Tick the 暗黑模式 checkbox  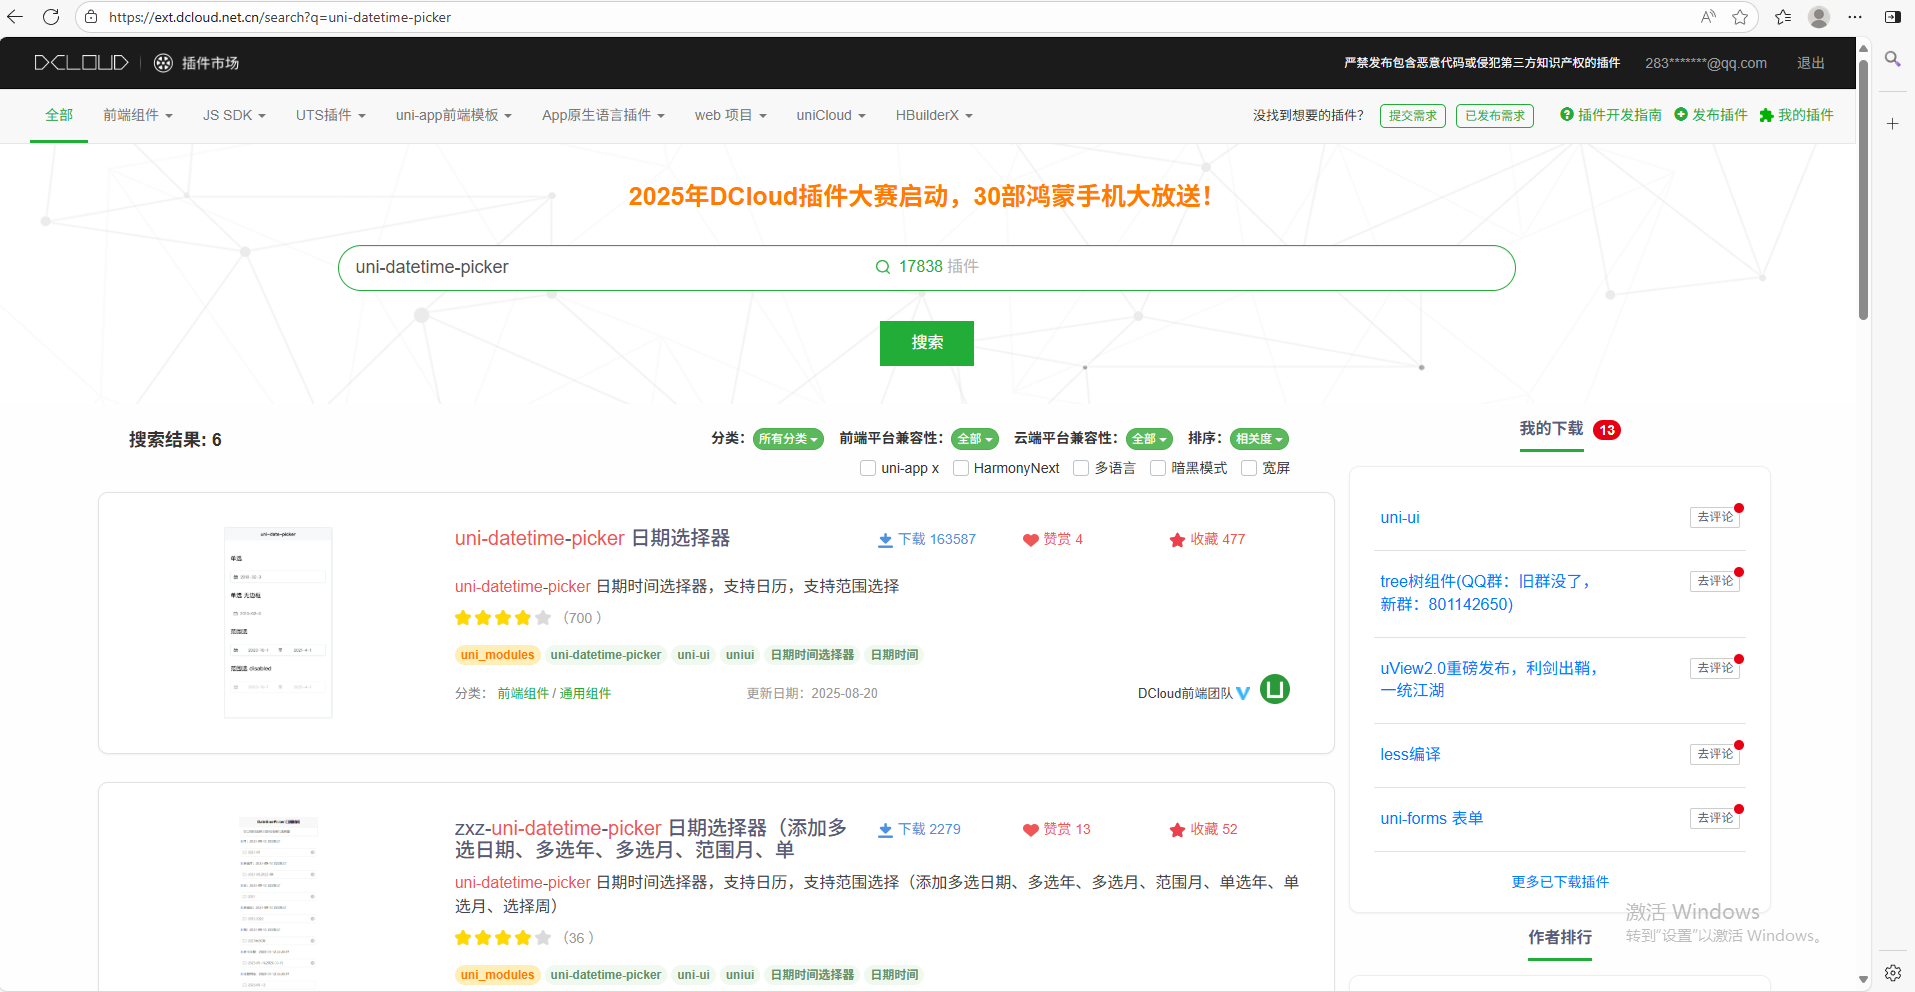click(1158, 468)
